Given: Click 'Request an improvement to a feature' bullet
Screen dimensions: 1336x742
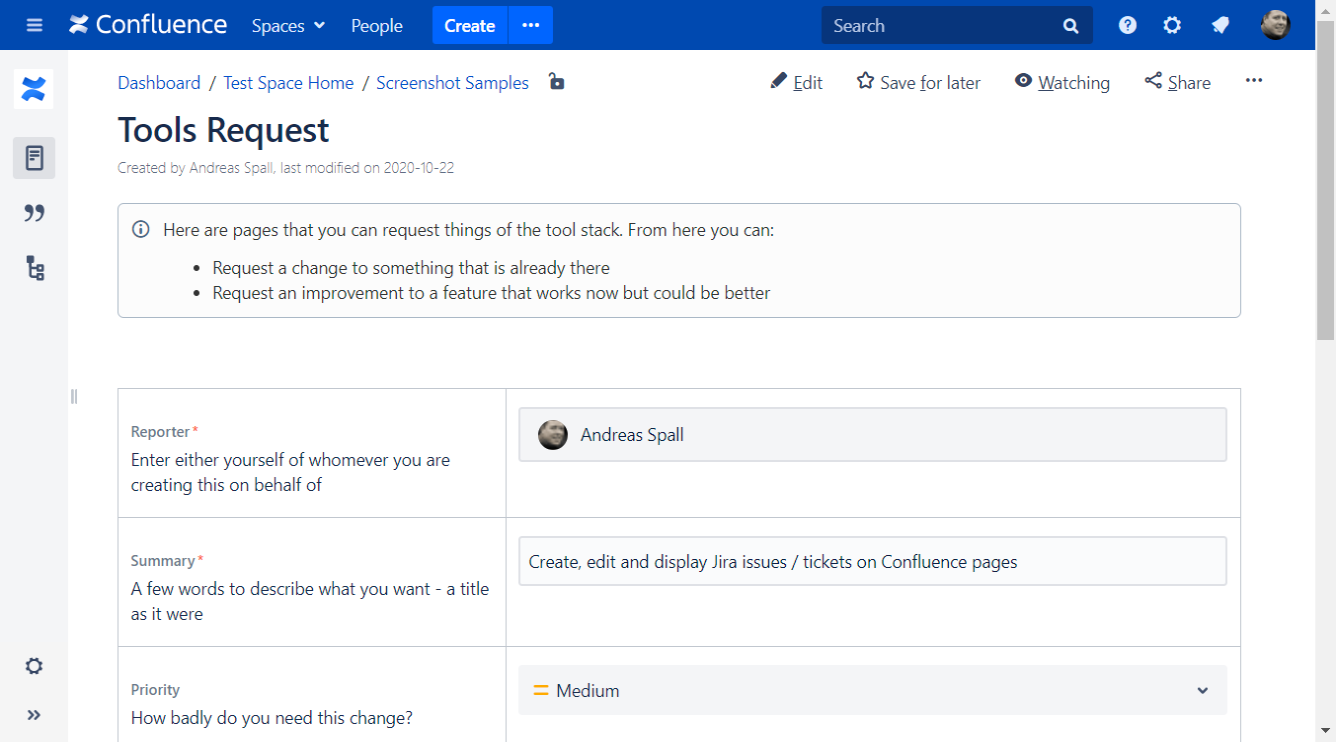Looking at the screenshot, I should [x=491, y=293].
